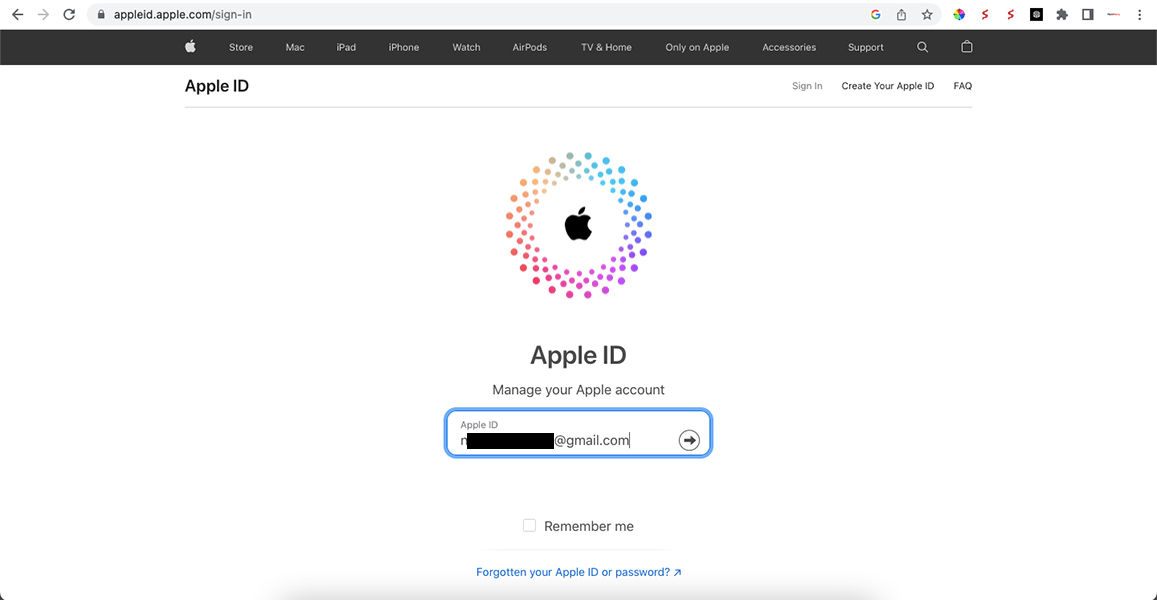The width and height of the screenshot is (1157, 600).
Task: Go back with browser back arrow
Action: tap(18, 15)
